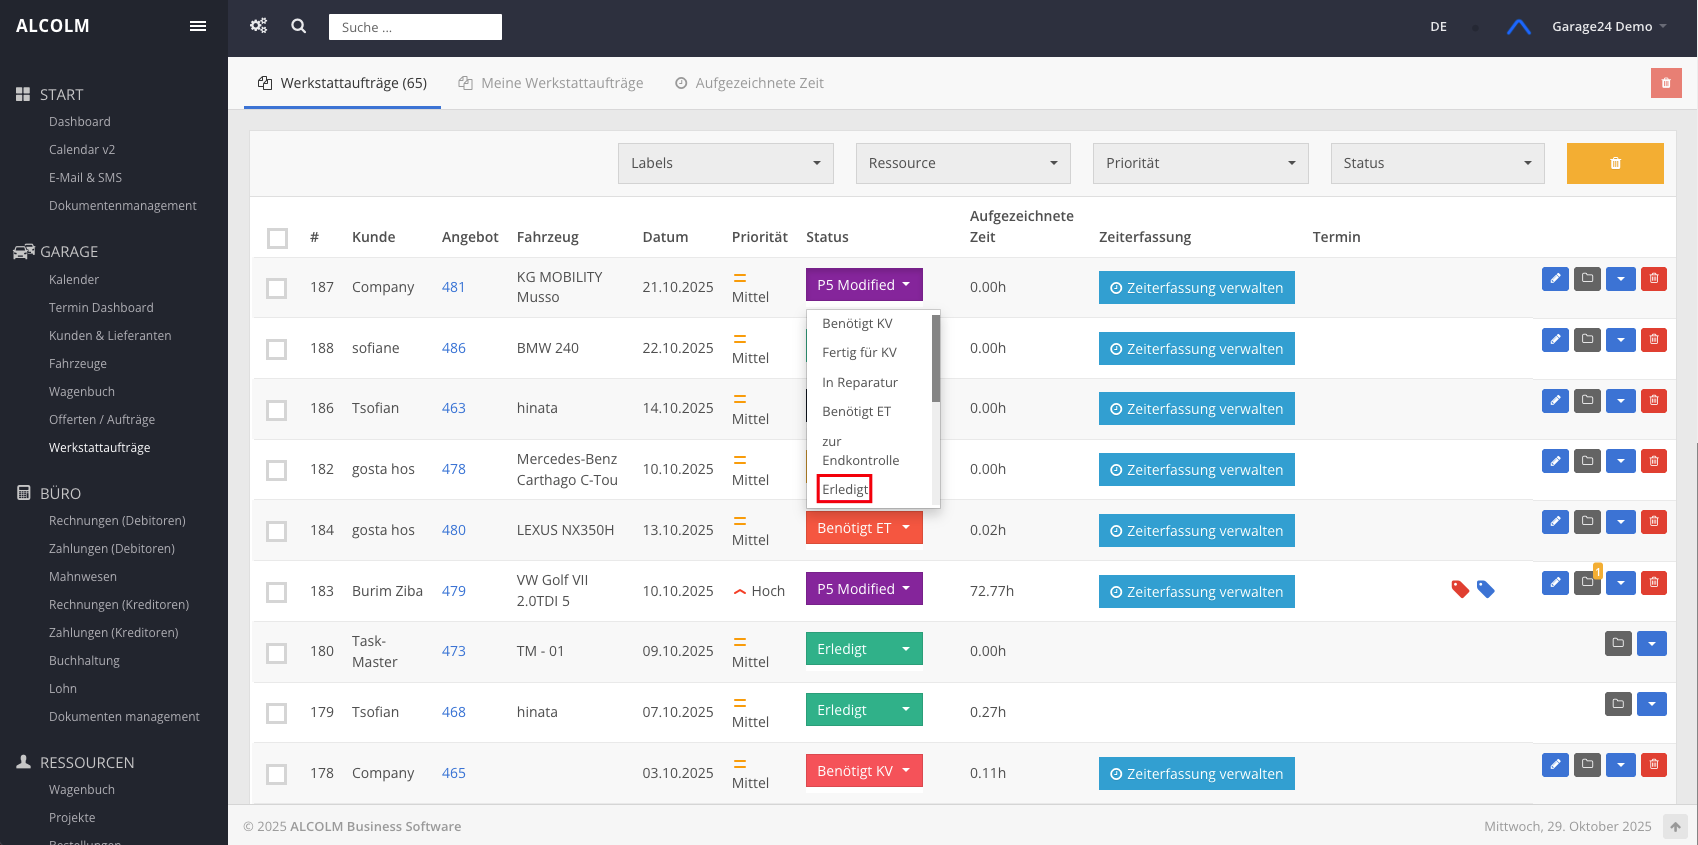Open the Benötigt KV status dropdown for order 178
The width and height of the screenshot is (1698, 845).
pos(863,771)
